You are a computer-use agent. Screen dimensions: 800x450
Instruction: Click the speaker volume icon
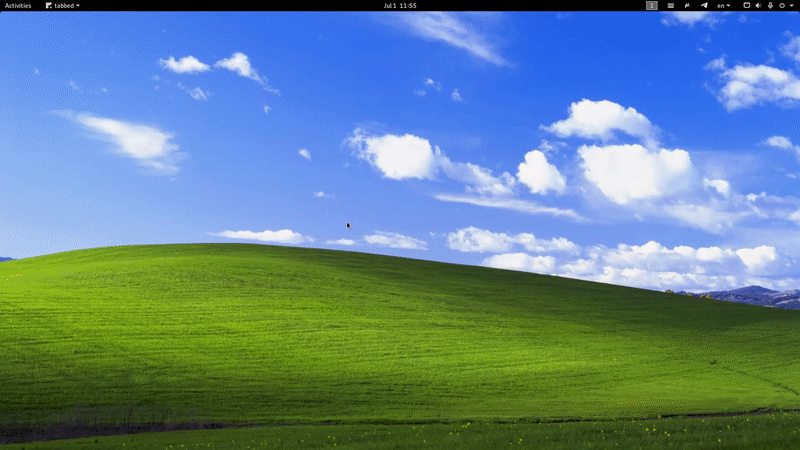point(758,6)
